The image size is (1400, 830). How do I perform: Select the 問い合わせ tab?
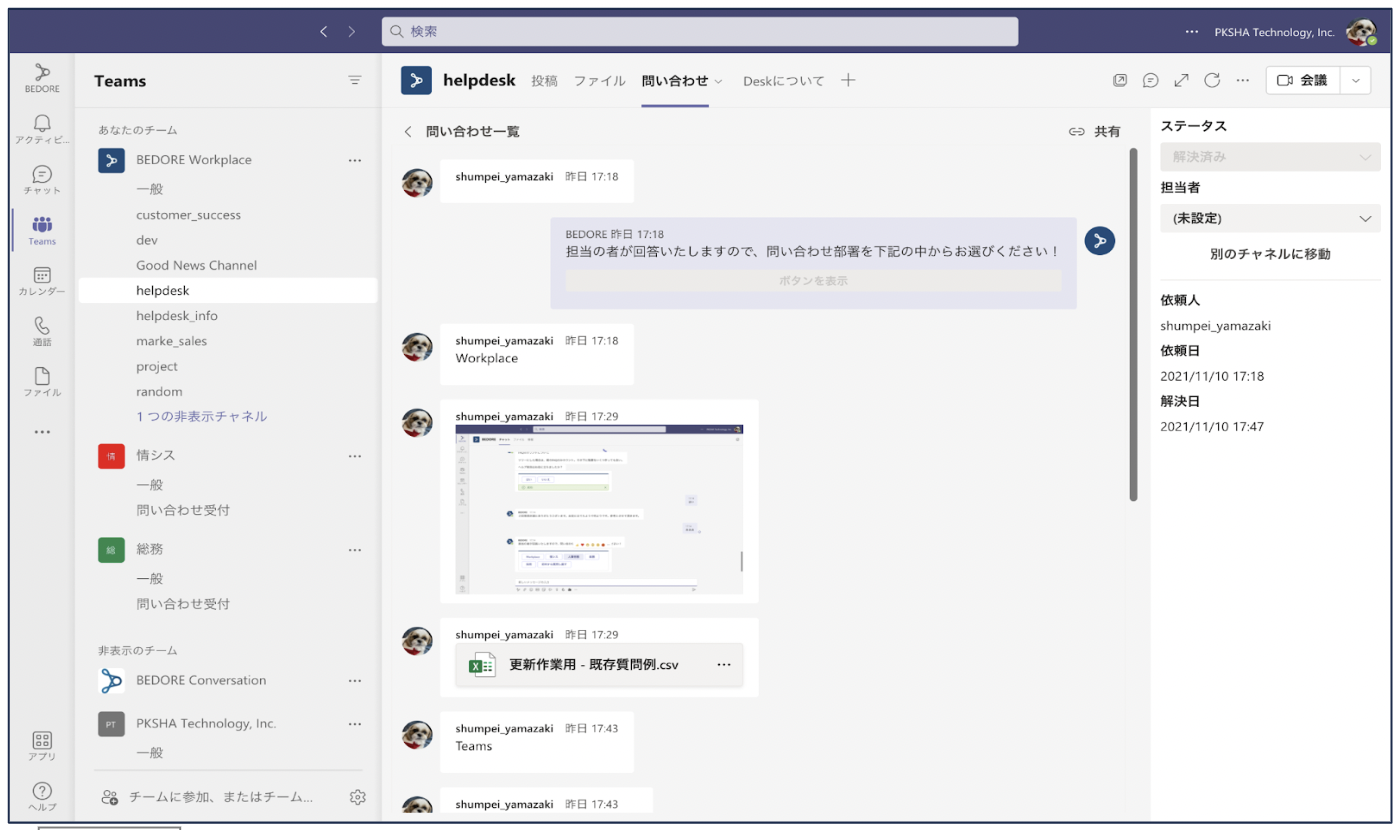675,81
